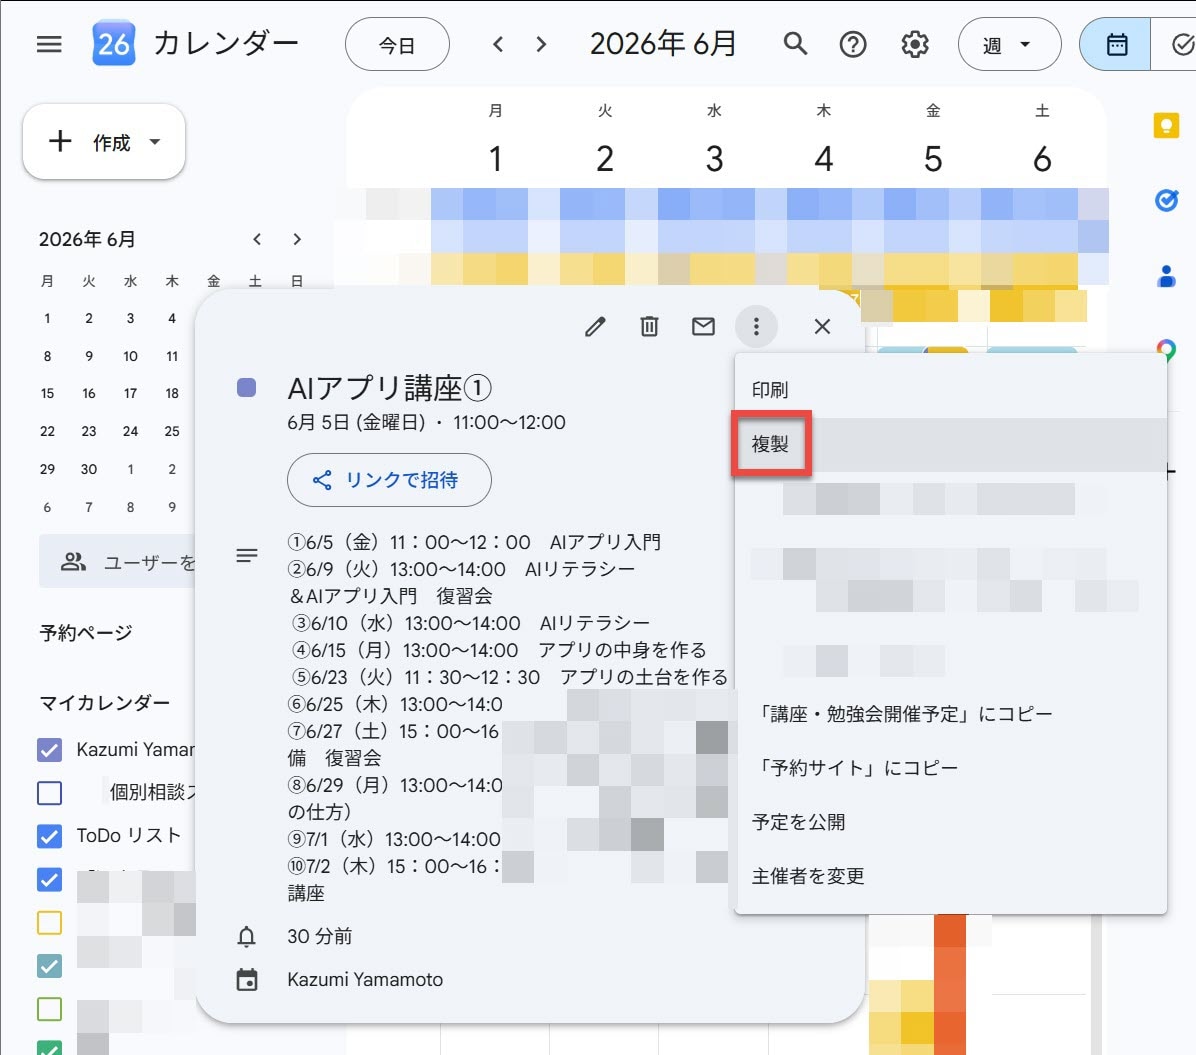Edit the event with the pencil icon
Viewport: 1196px width, 1055px height.
(595, 327)
